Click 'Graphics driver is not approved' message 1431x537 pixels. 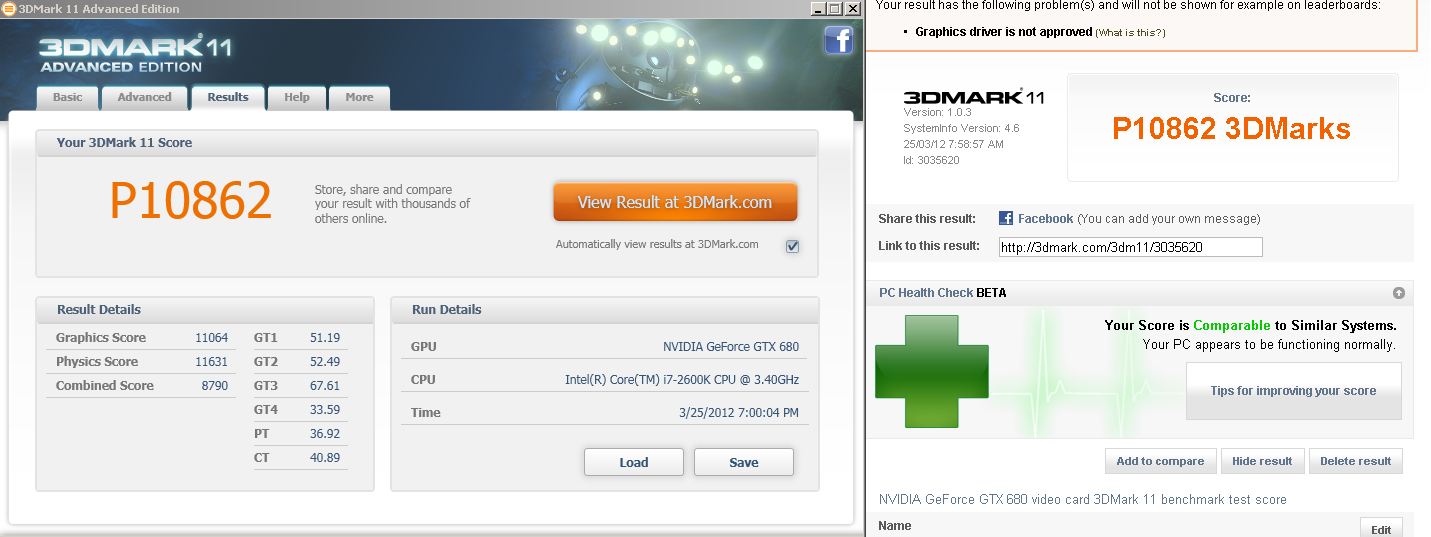coord(1003,32)
